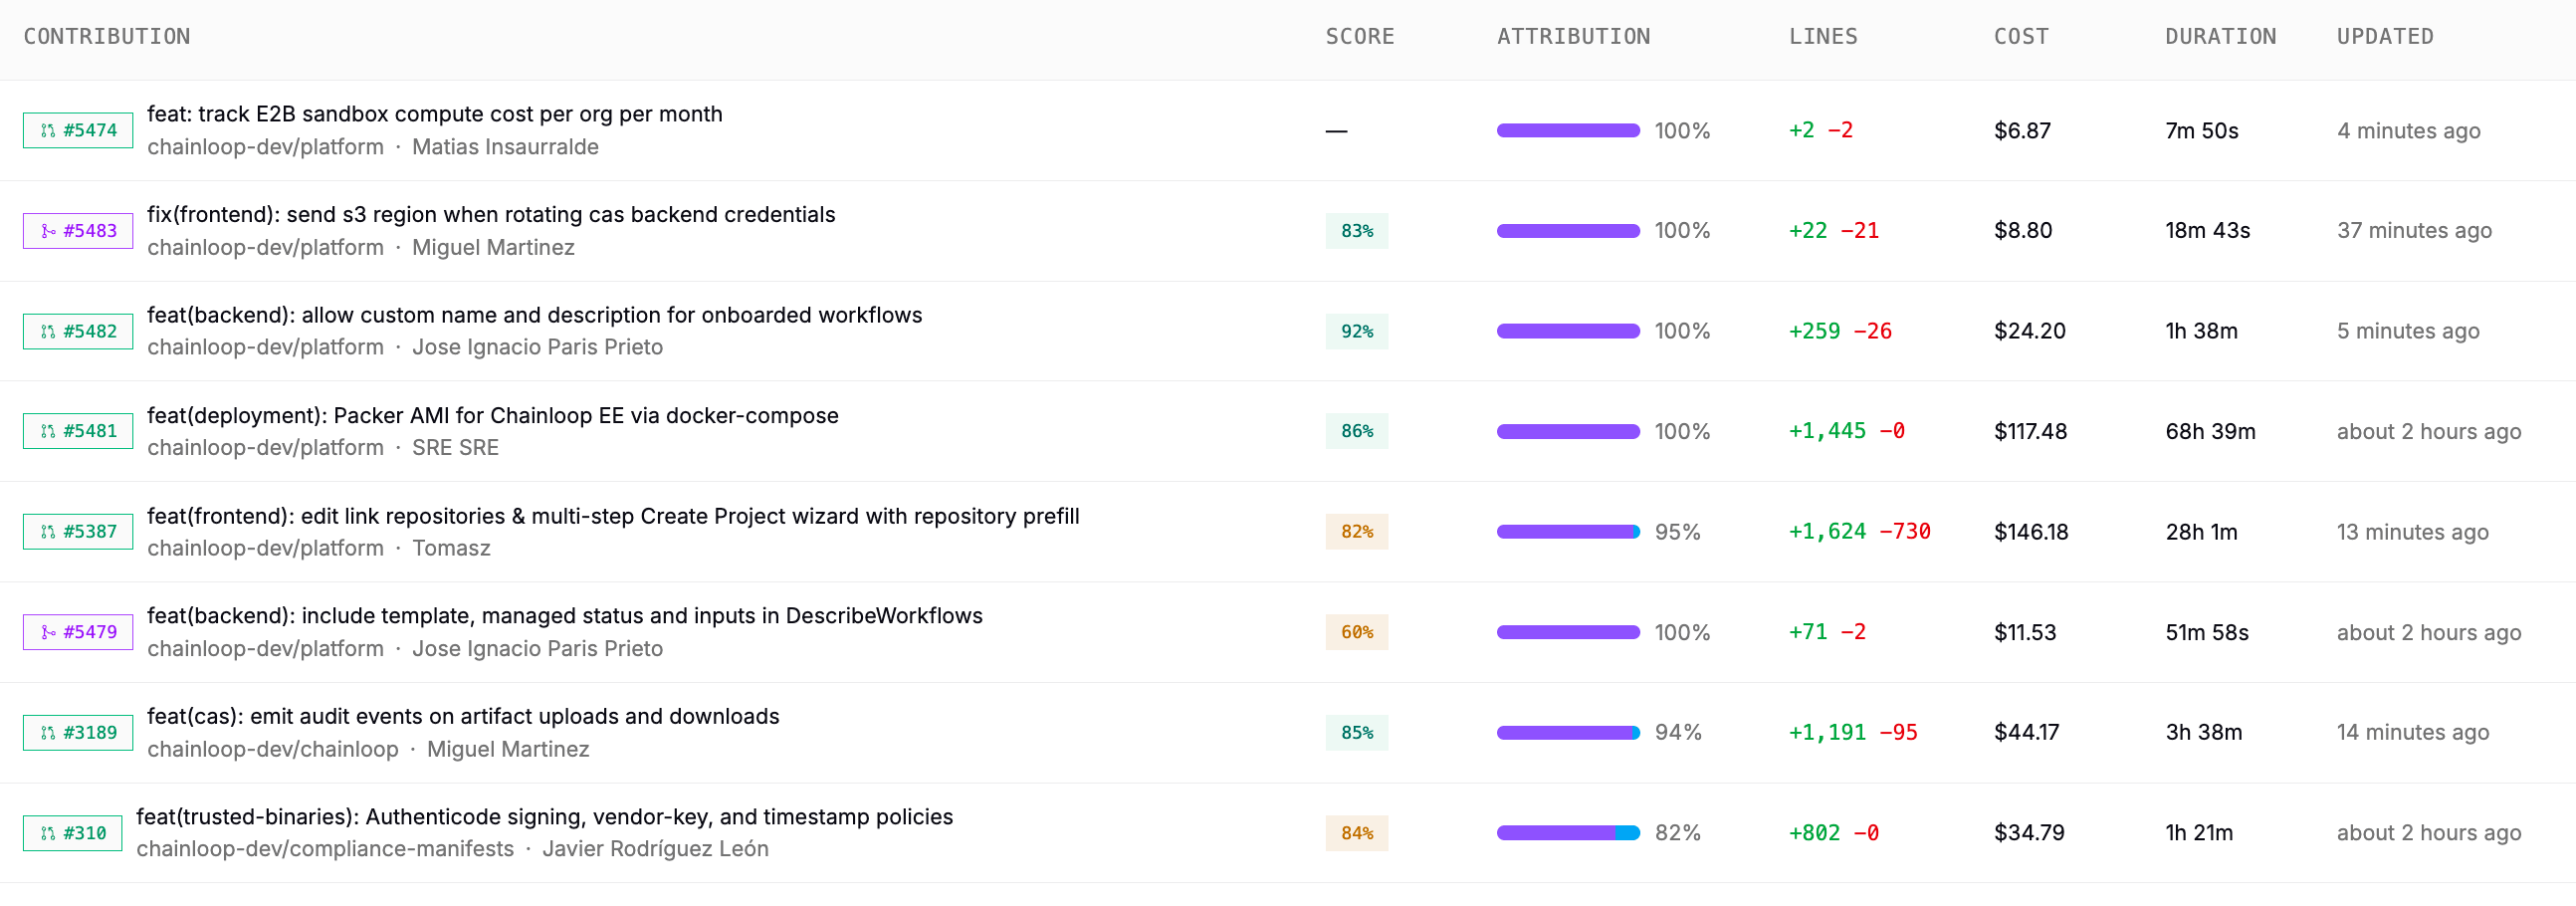
Task: Click the pull request icon in badge #5482
Action: [48, 332]
